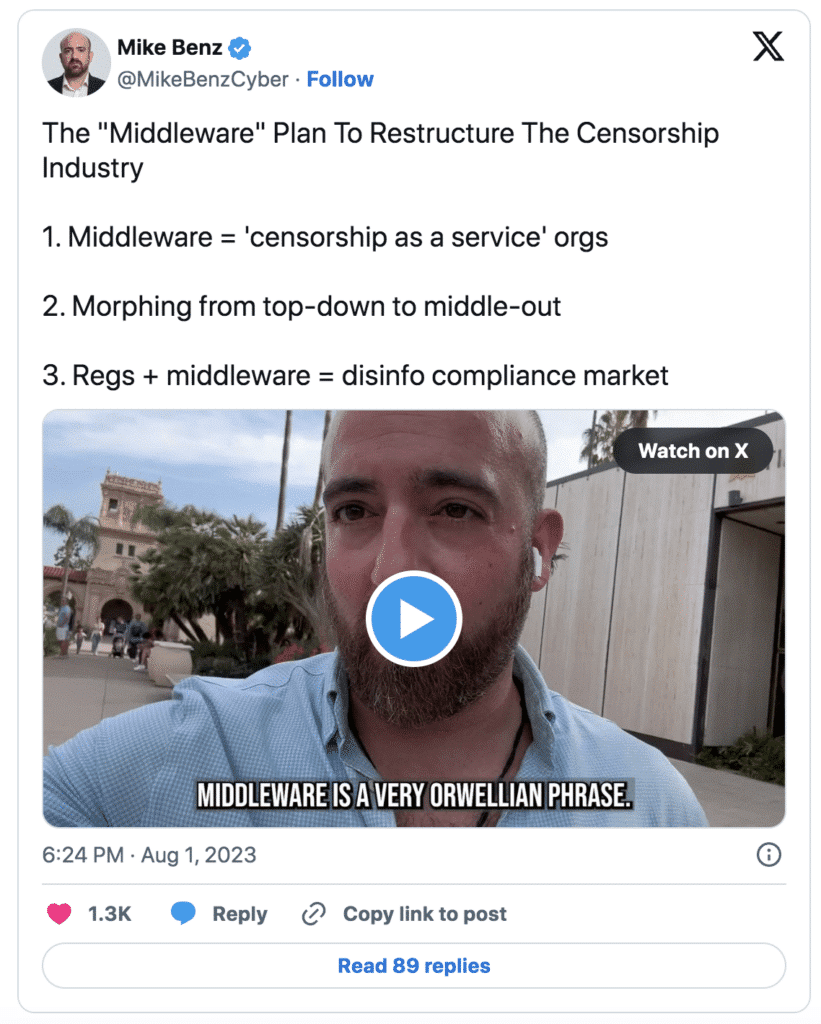The height and width of the screenshot is (1024, 821).
Task: Play the embedded video
Action: click(x=413, y=618)
